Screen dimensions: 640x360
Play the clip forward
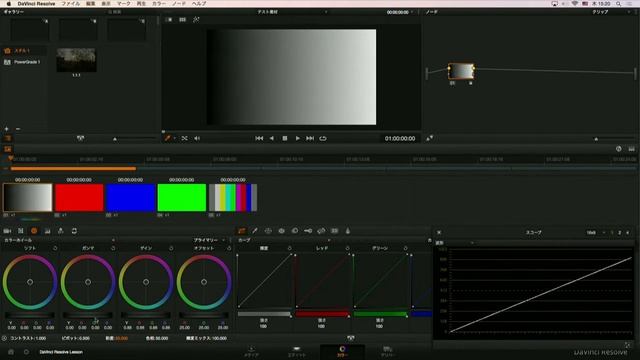click(298, 138)
